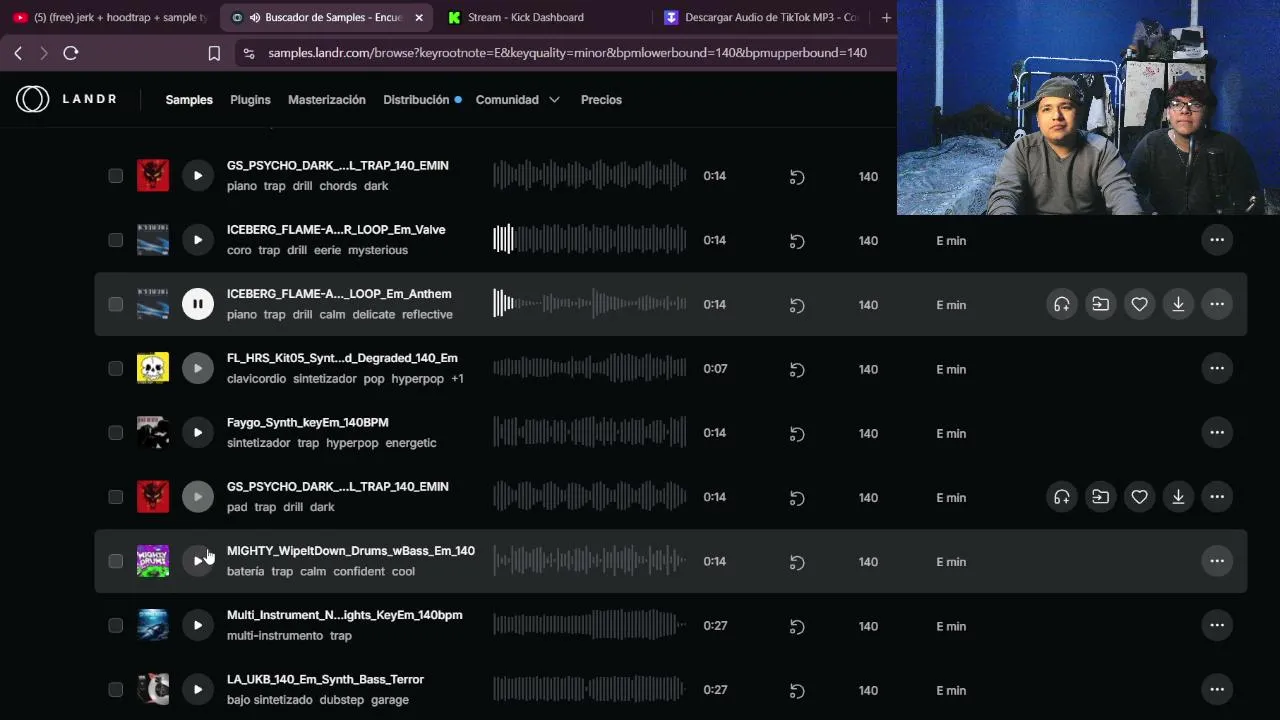
Task: Seek within the ICEBERG Em_Anthem waveform
Action: (x=590, y=304)
